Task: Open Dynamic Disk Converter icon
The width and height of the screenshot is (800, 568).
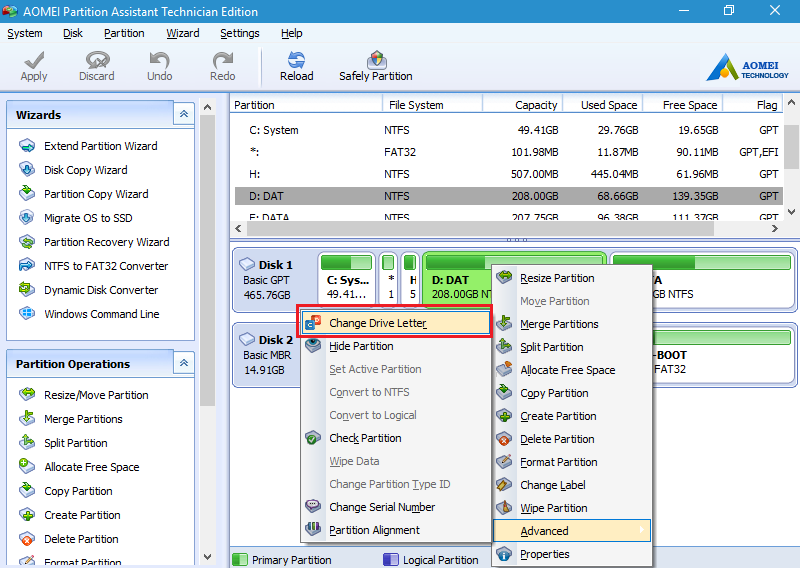Action: 27,290
